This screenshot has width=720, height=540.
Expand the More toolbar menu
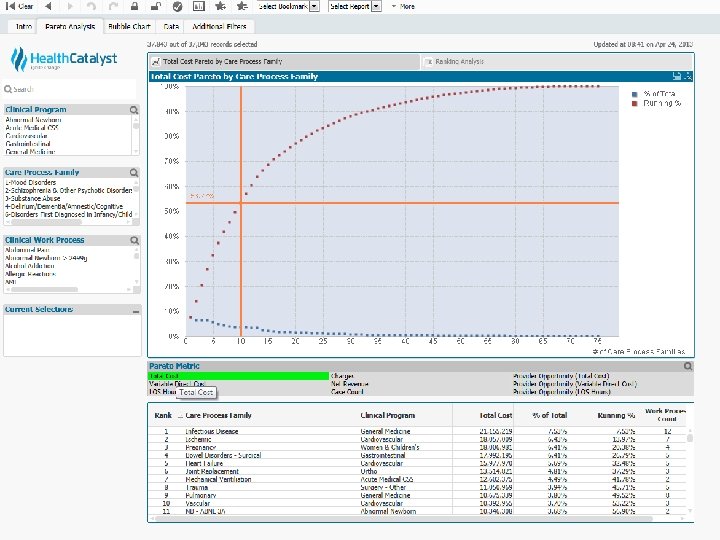403,6
